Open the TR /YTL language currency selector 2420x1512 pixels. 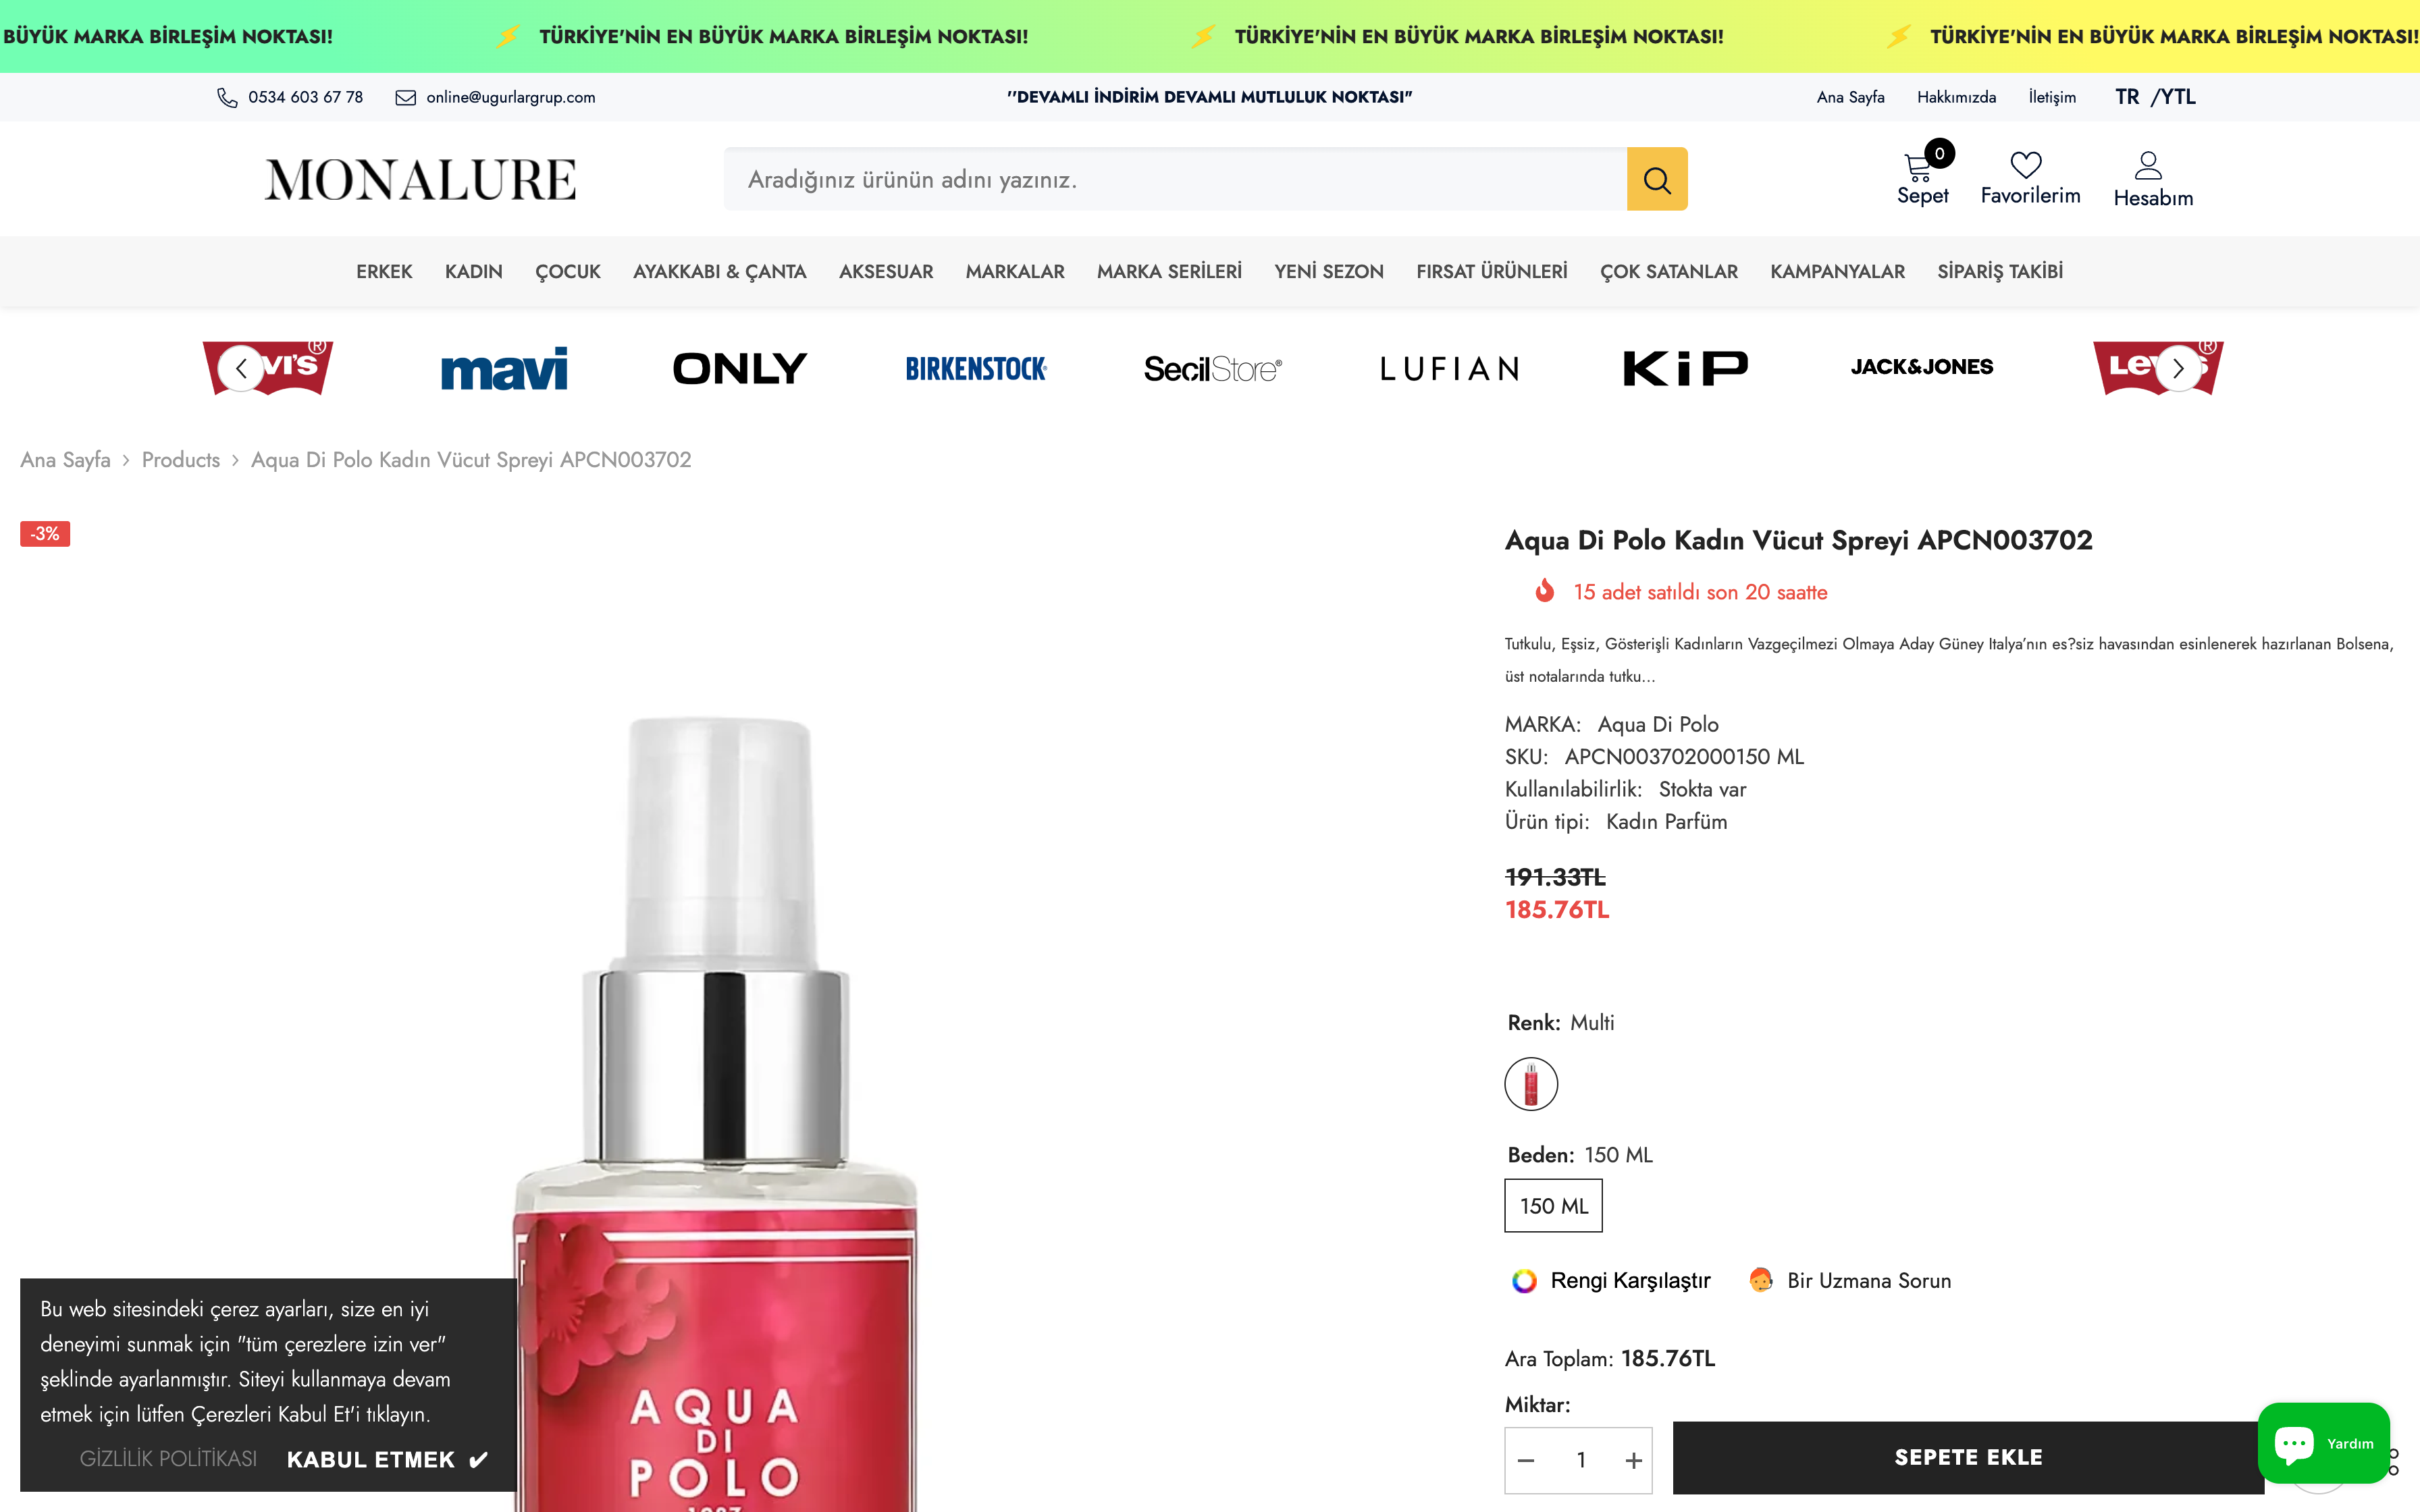[2155, 97]
